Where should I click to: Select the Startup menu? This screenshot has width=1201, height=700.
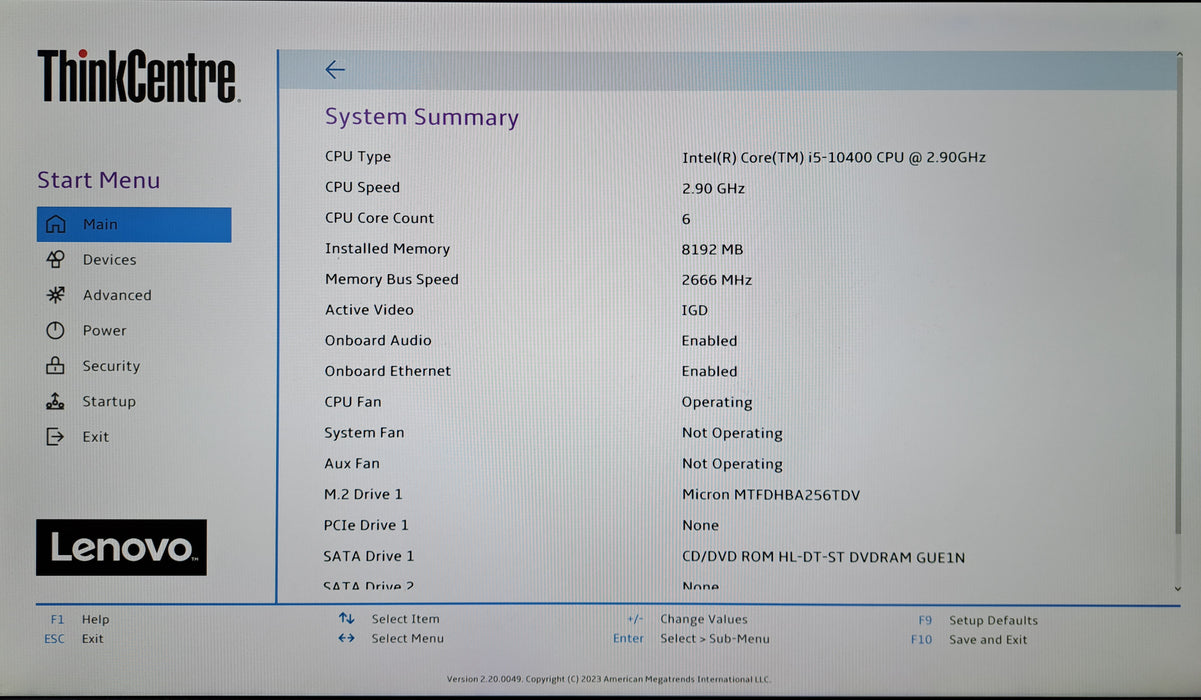point(109,401)
